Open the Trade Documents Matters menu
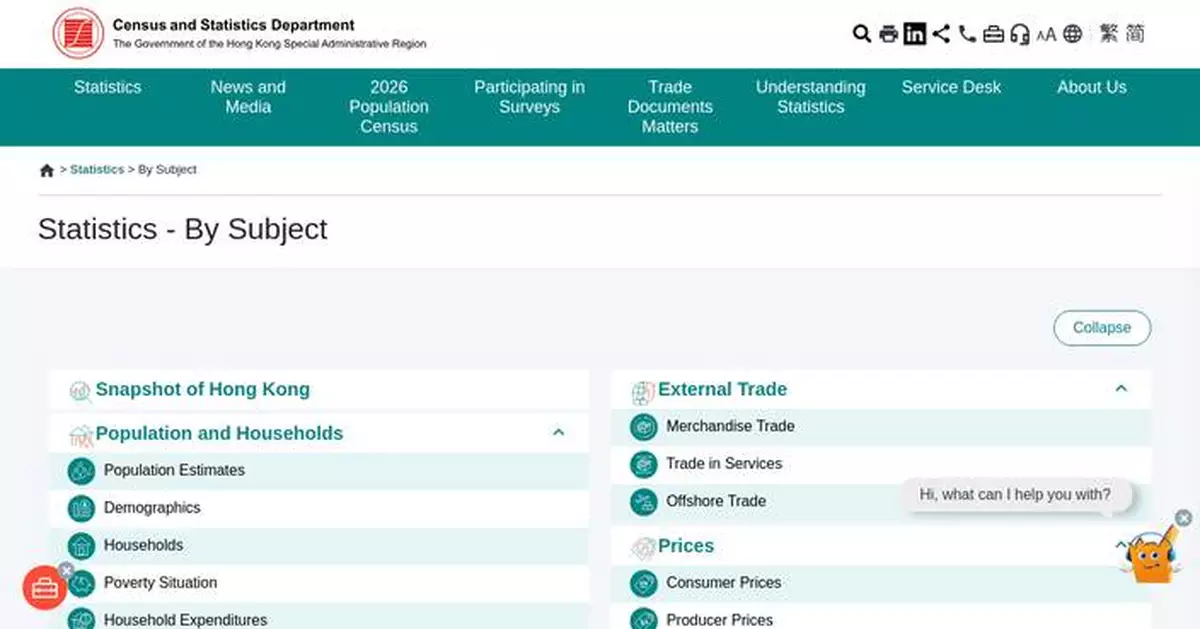The width and height of the screenshot is (1200, 629). (x=669, y=107)
